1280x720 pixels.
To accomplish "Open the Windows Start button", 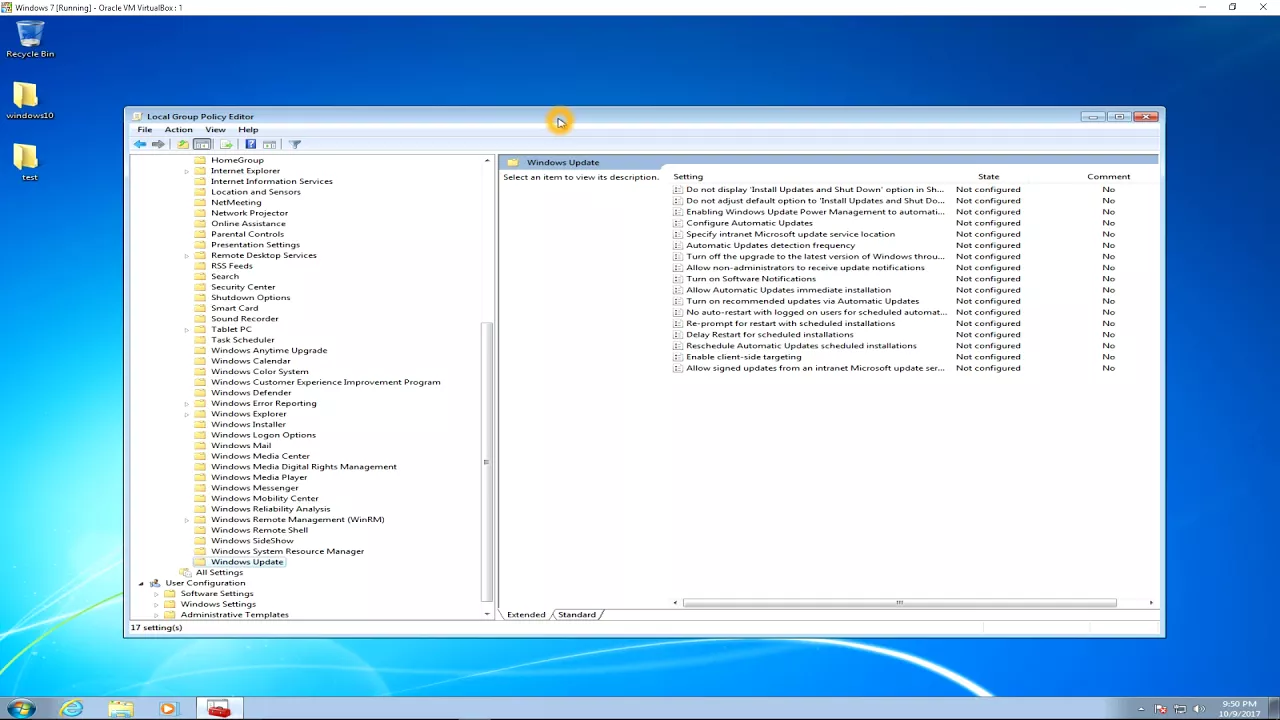I will coord(21,708).
